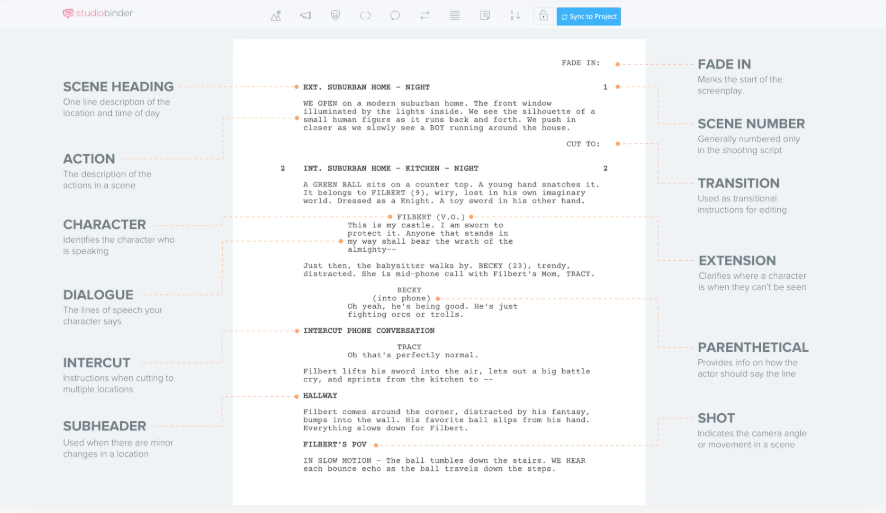This screenshot has width=886, height=513.
Task: Click the "ACTION" label title
Action: pyautogui.click(x=89, y=159)
